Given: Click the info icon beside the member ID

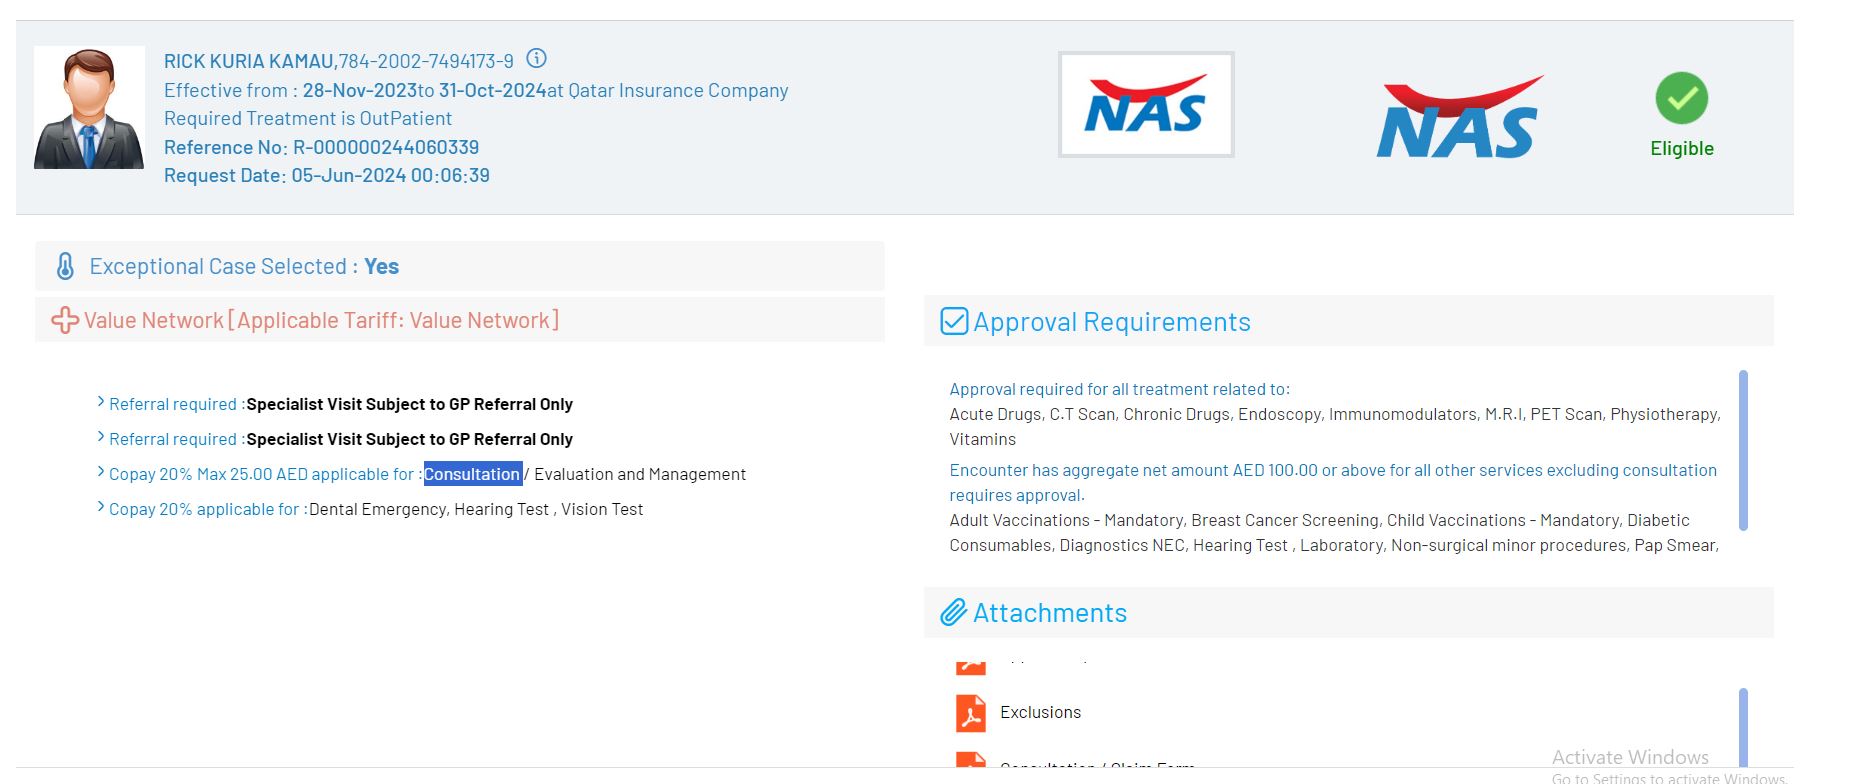Looking at the screenshot, I should coord(537,59).
